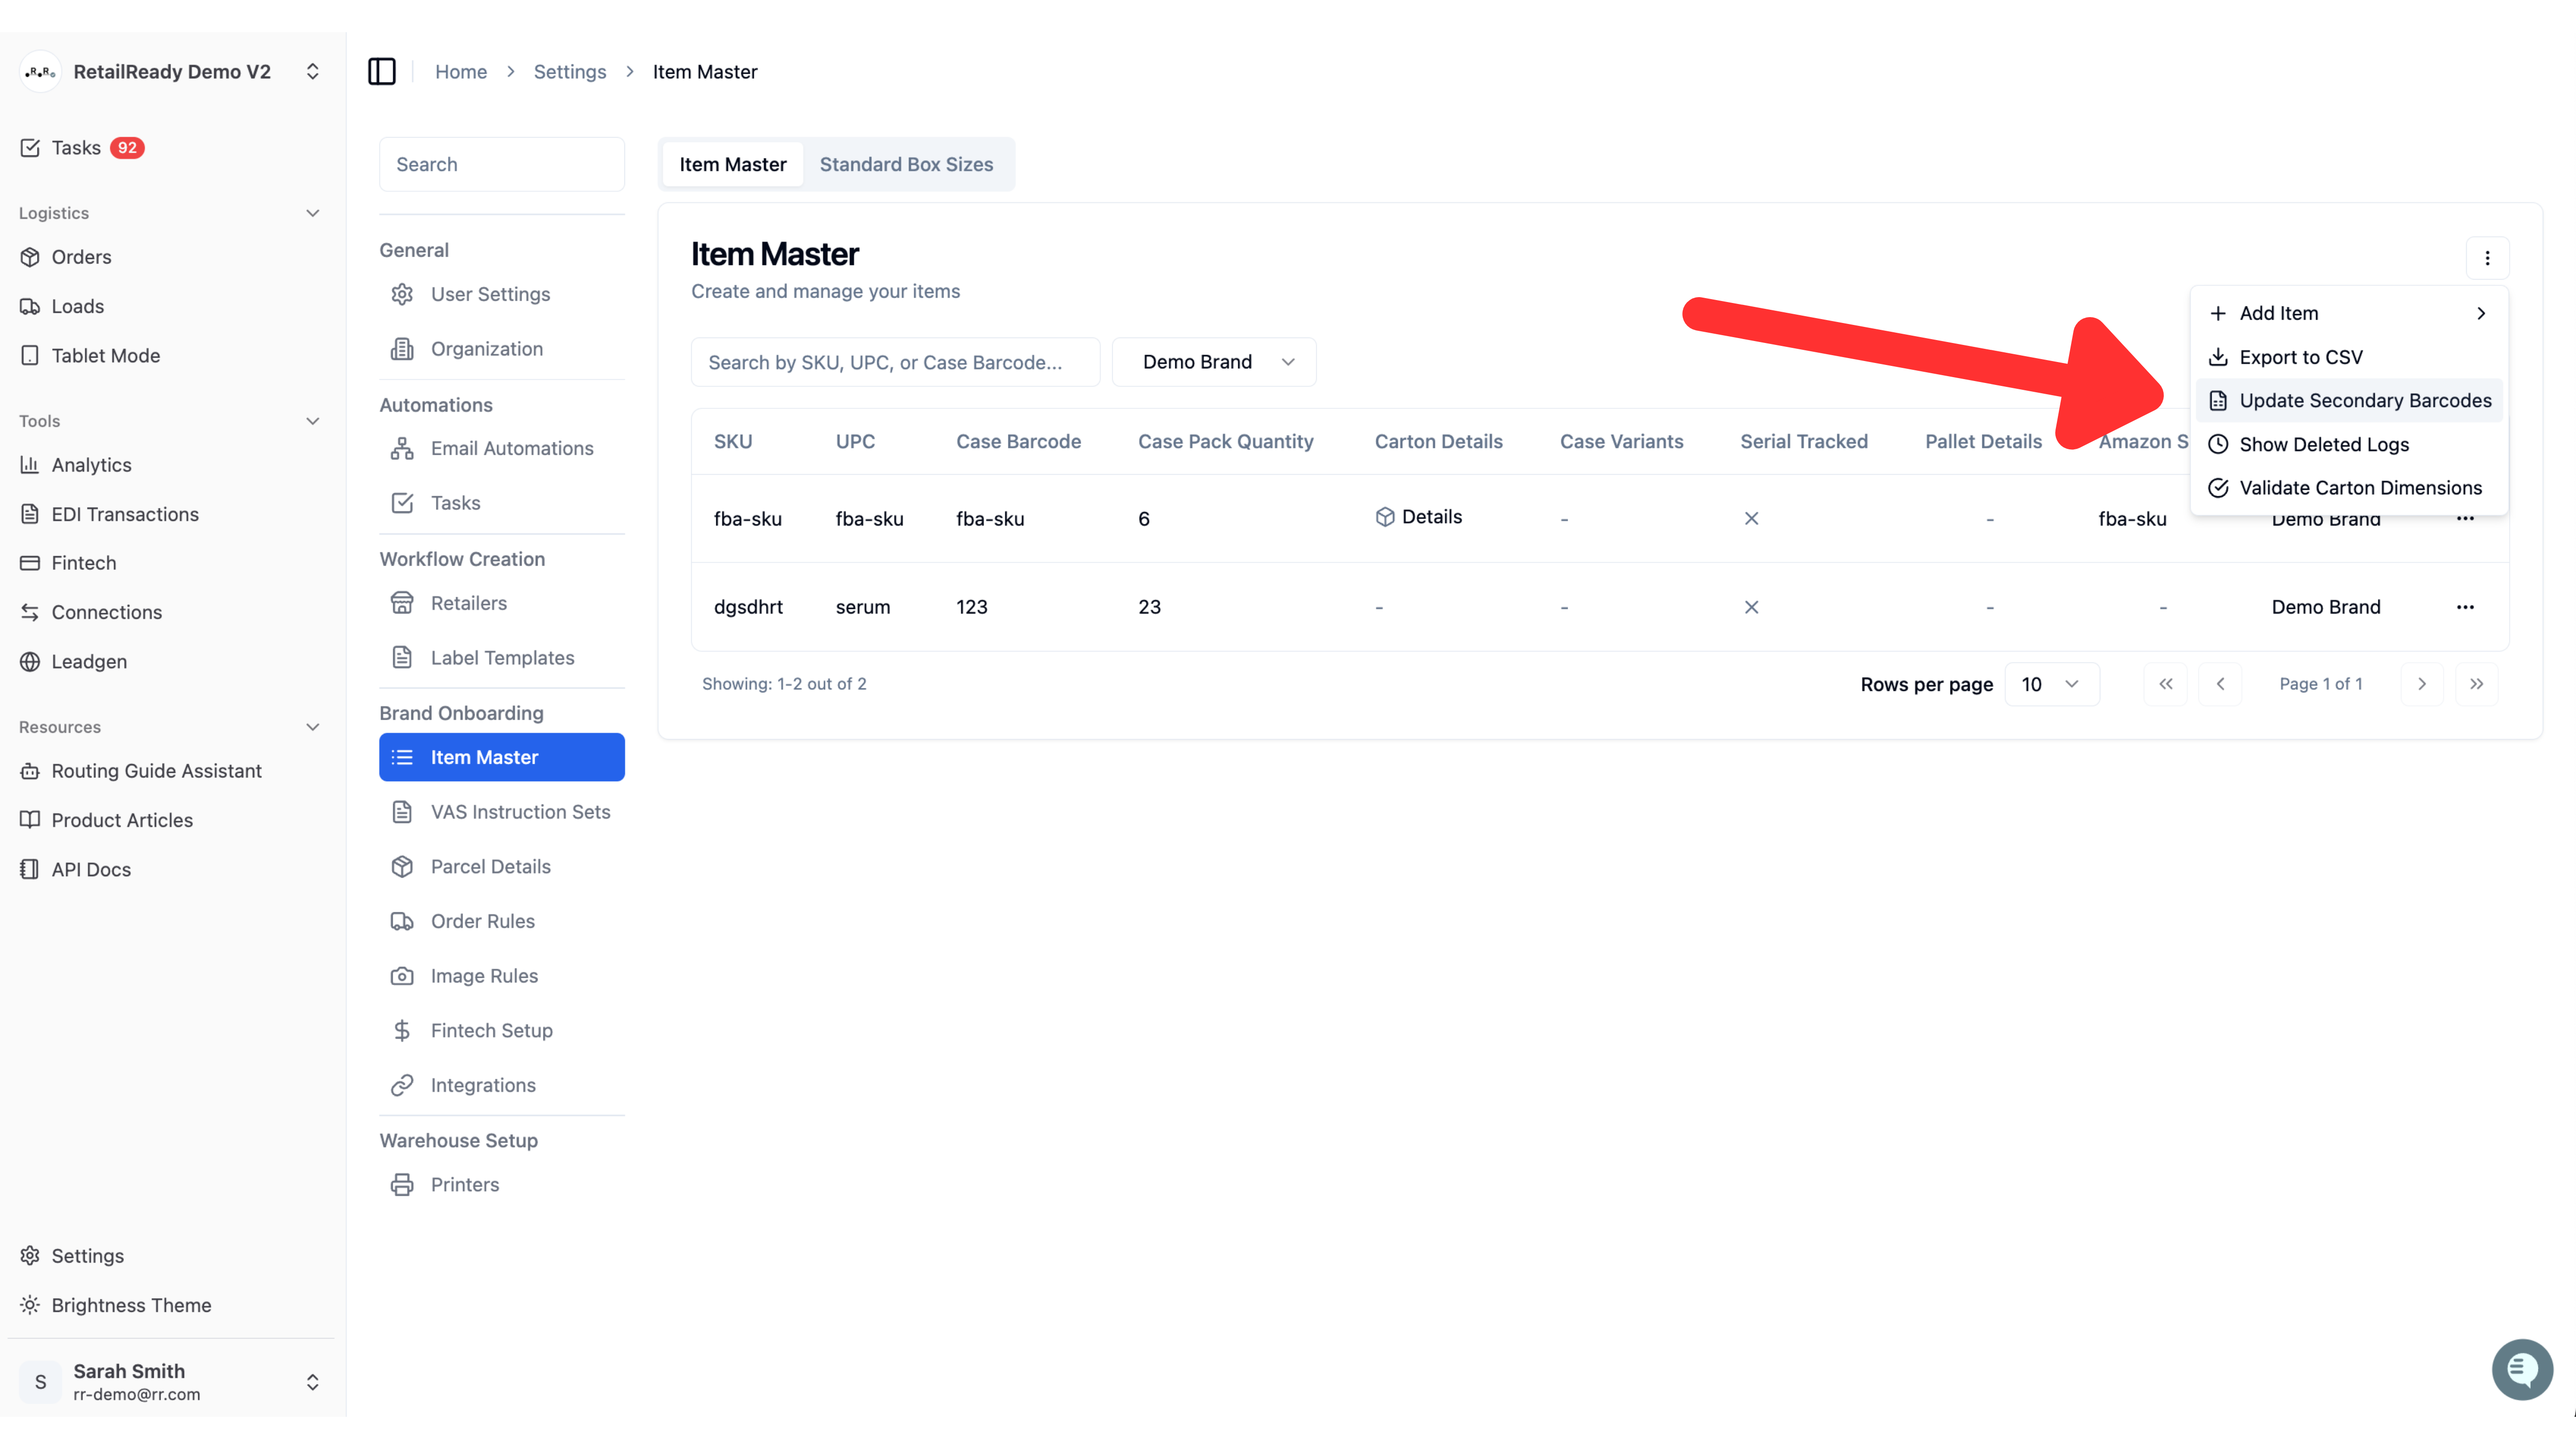Go to previous page button
The width and height of the screenshot is (2576, 1449).
tap(2220, 684)
